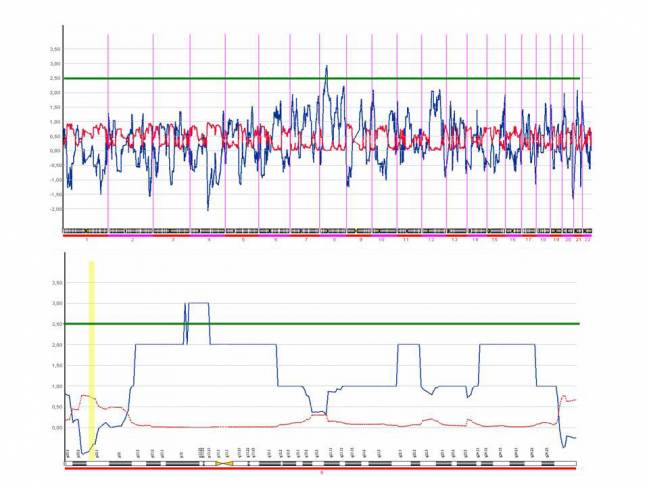The height and width of the screenshot is (487, 649).
Task: Click chromosome label 22 under the genome-wide plot
Action: click(587, 240)
